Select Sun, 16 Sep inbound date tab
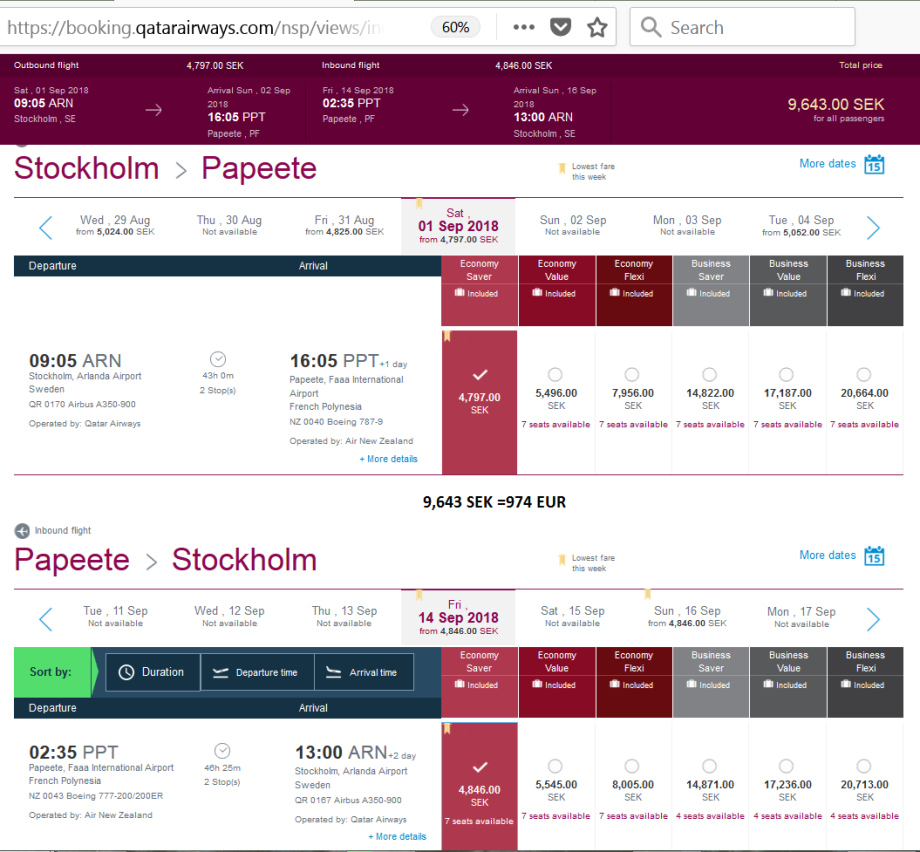The height and width of the screenshot is (852, 920). 686,616
